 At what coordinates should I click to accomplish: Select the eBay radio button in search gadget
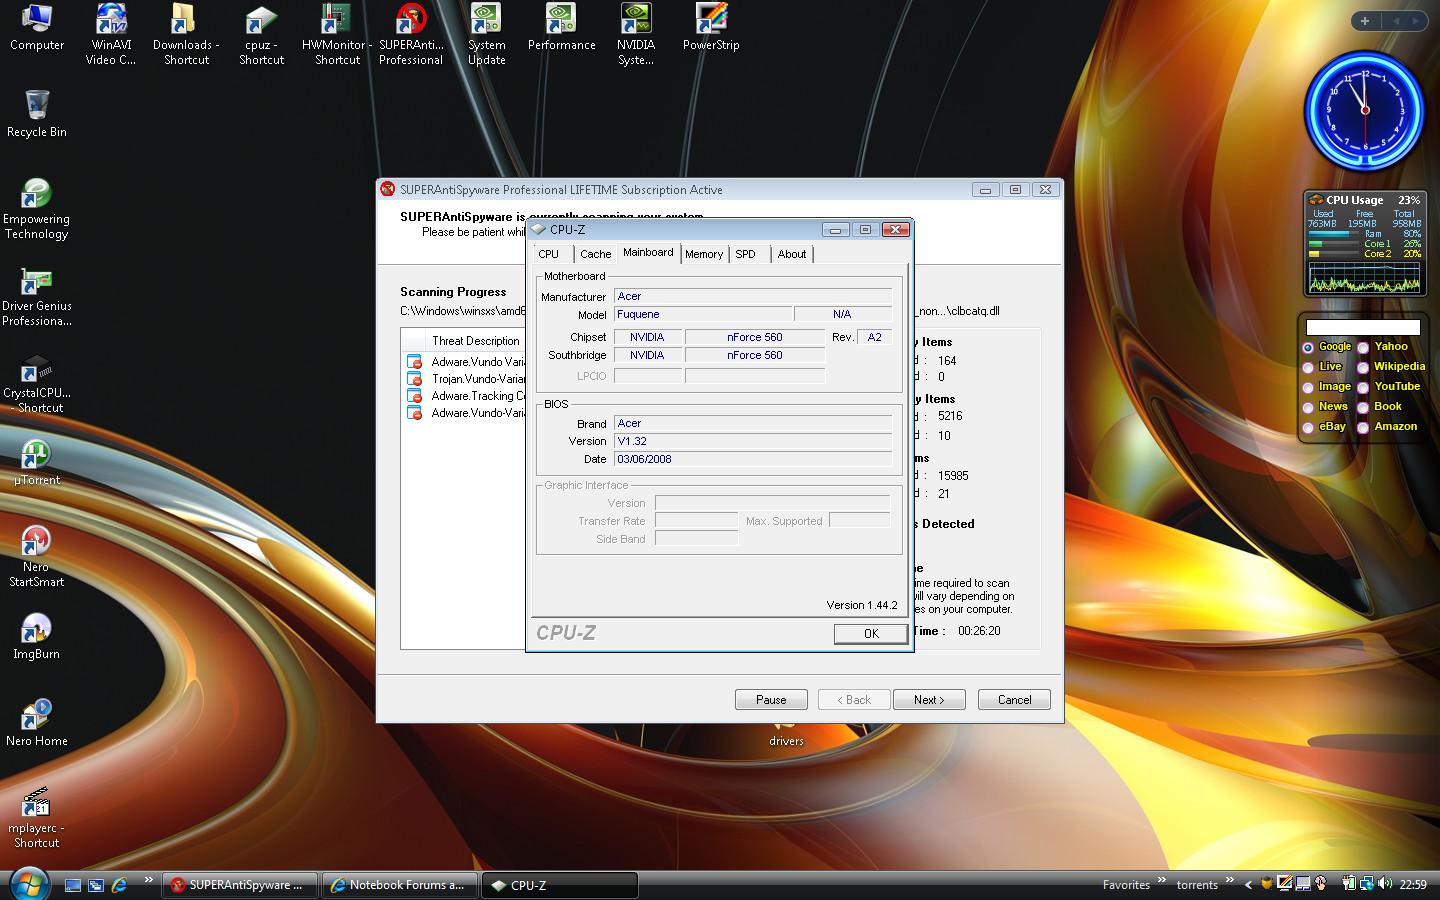pos(1308,427)
